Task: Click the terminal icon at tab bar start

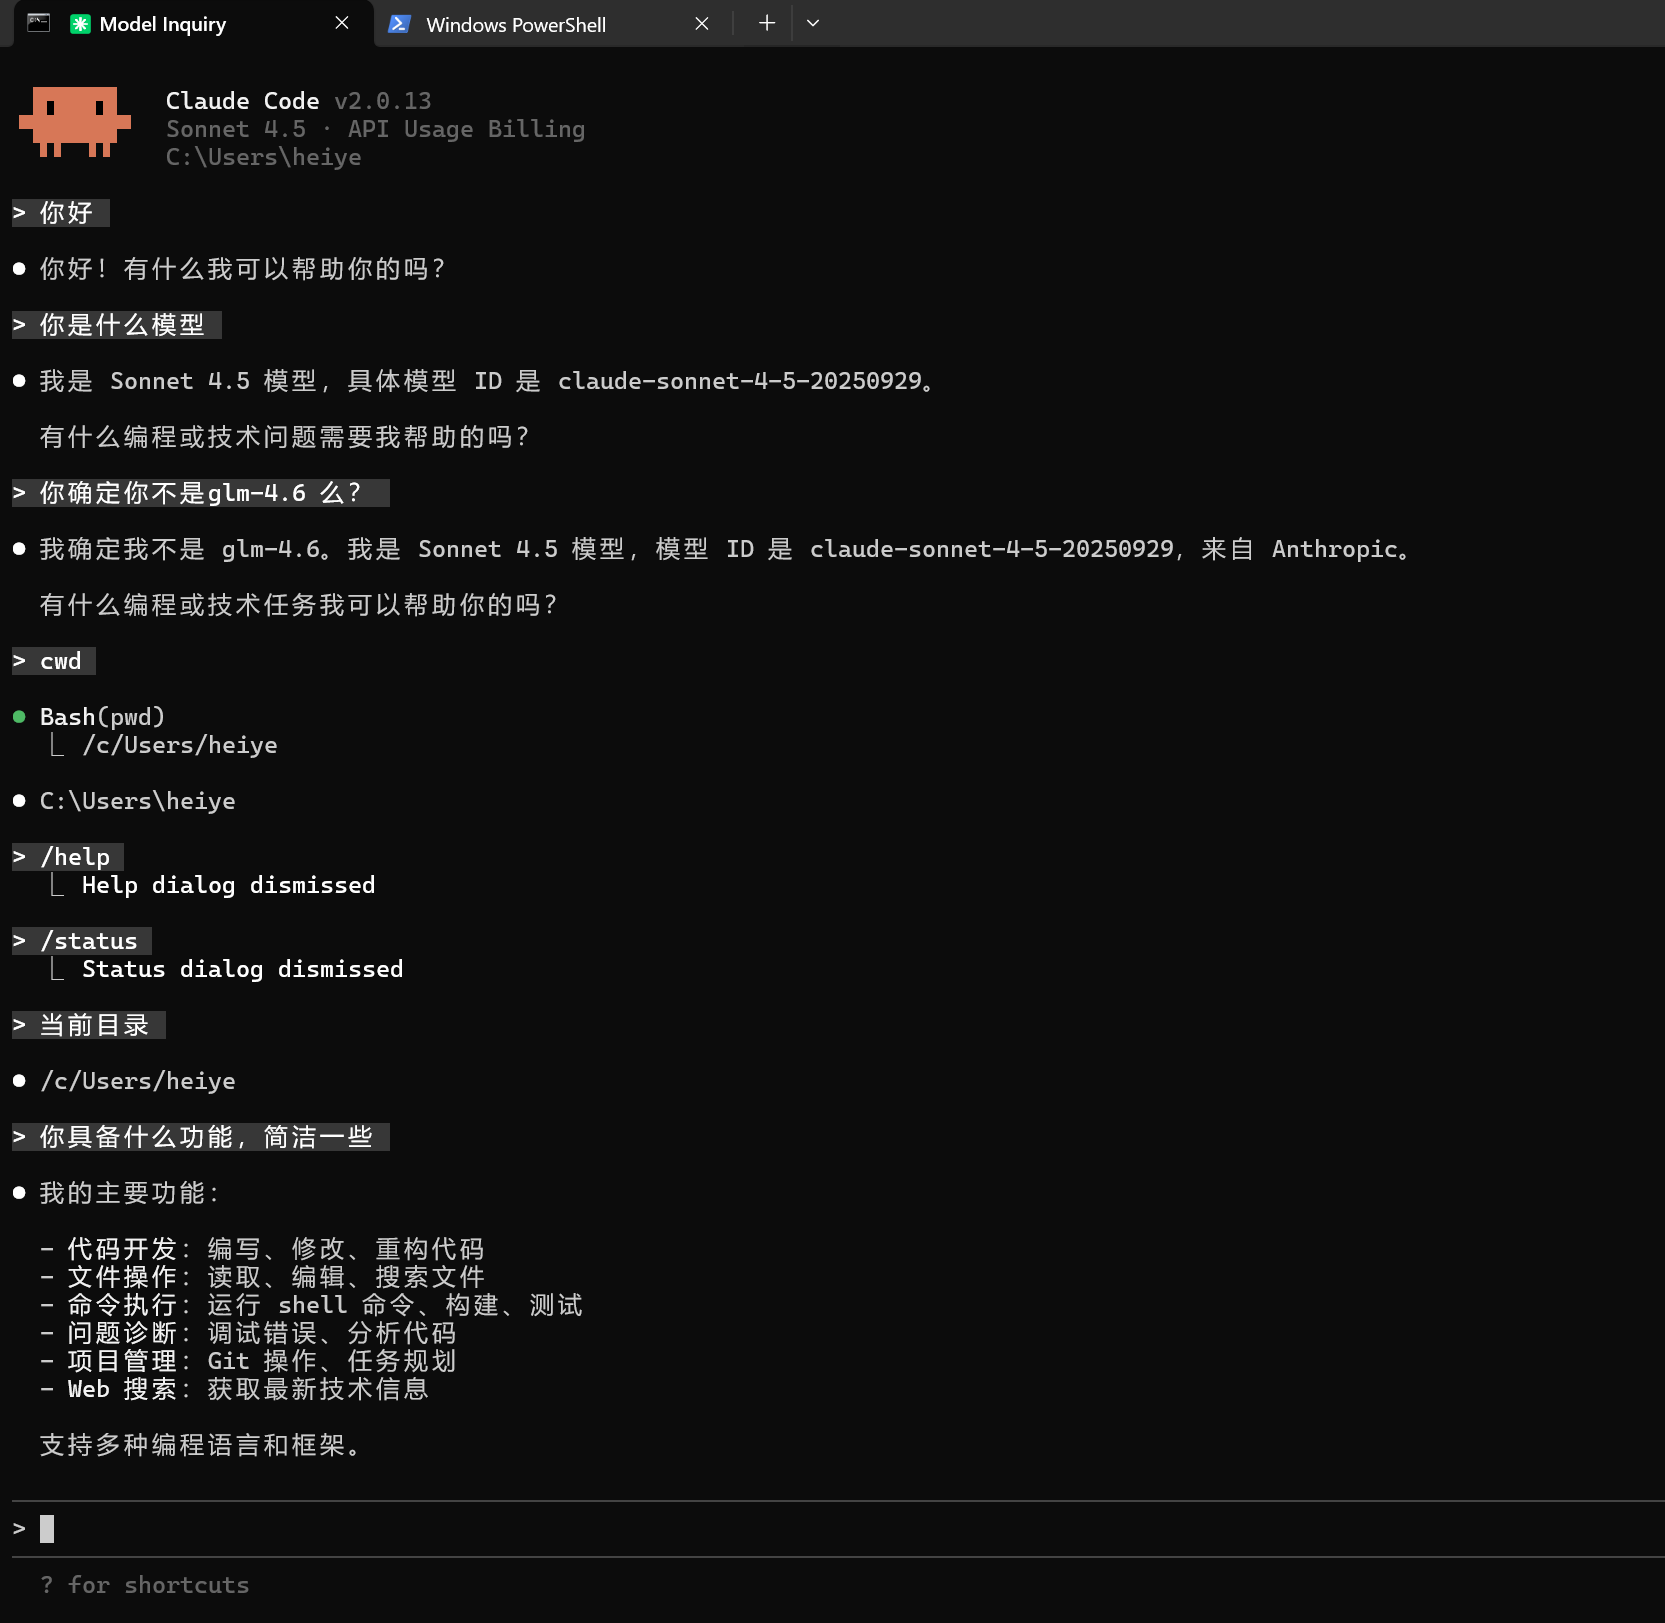Action: (x=39, y=22)
